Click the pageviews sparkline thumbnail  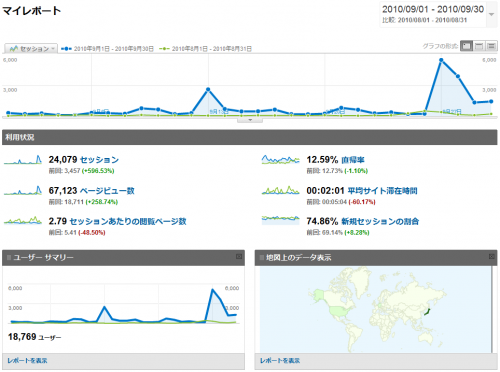click(23, 190)
